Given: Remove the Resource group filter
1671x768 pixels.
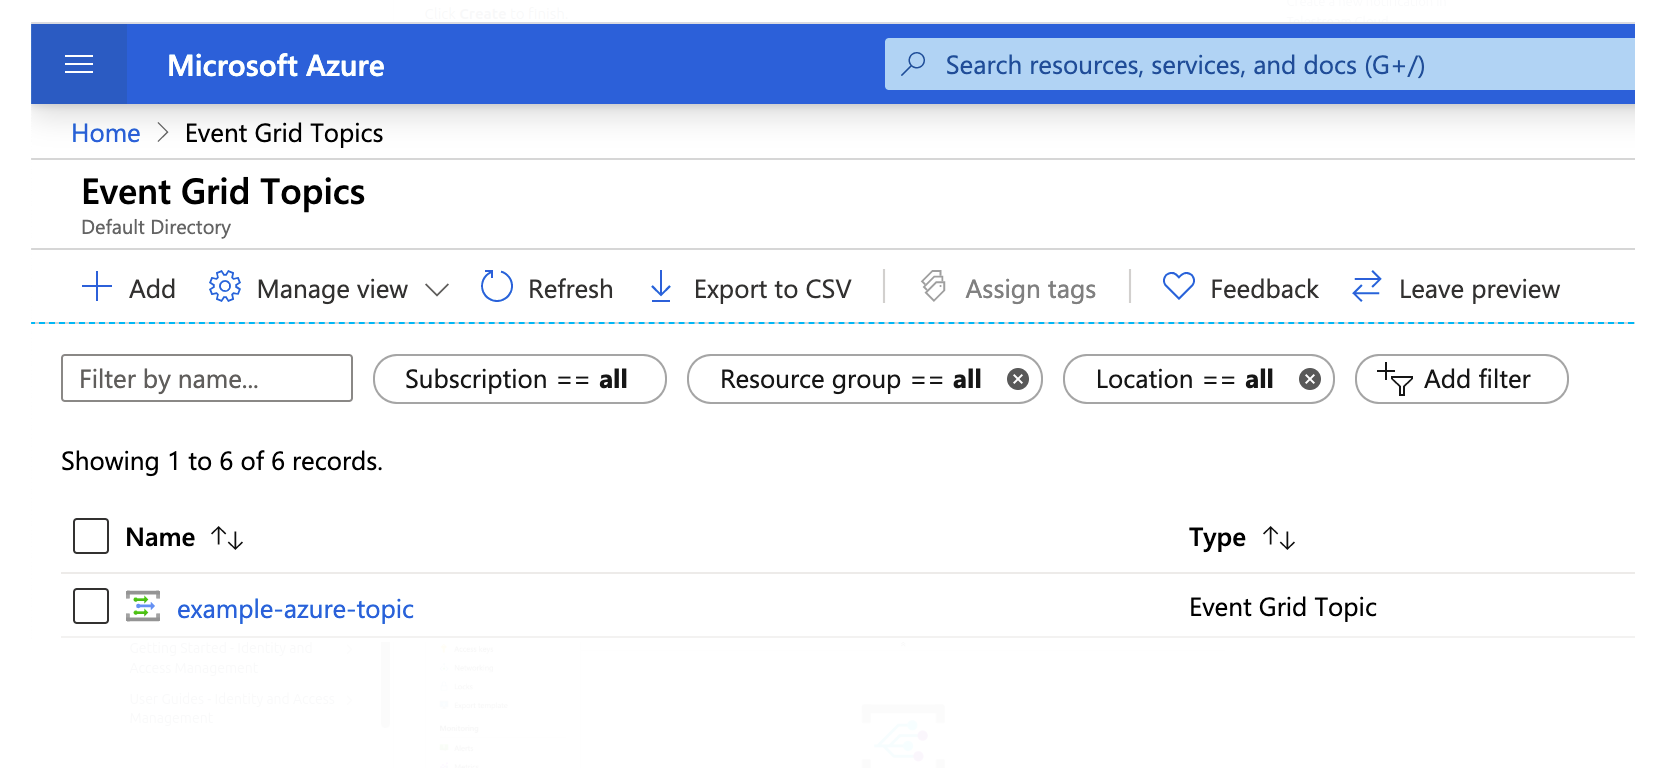Looking at the screenshot, I should [1018, 379].
